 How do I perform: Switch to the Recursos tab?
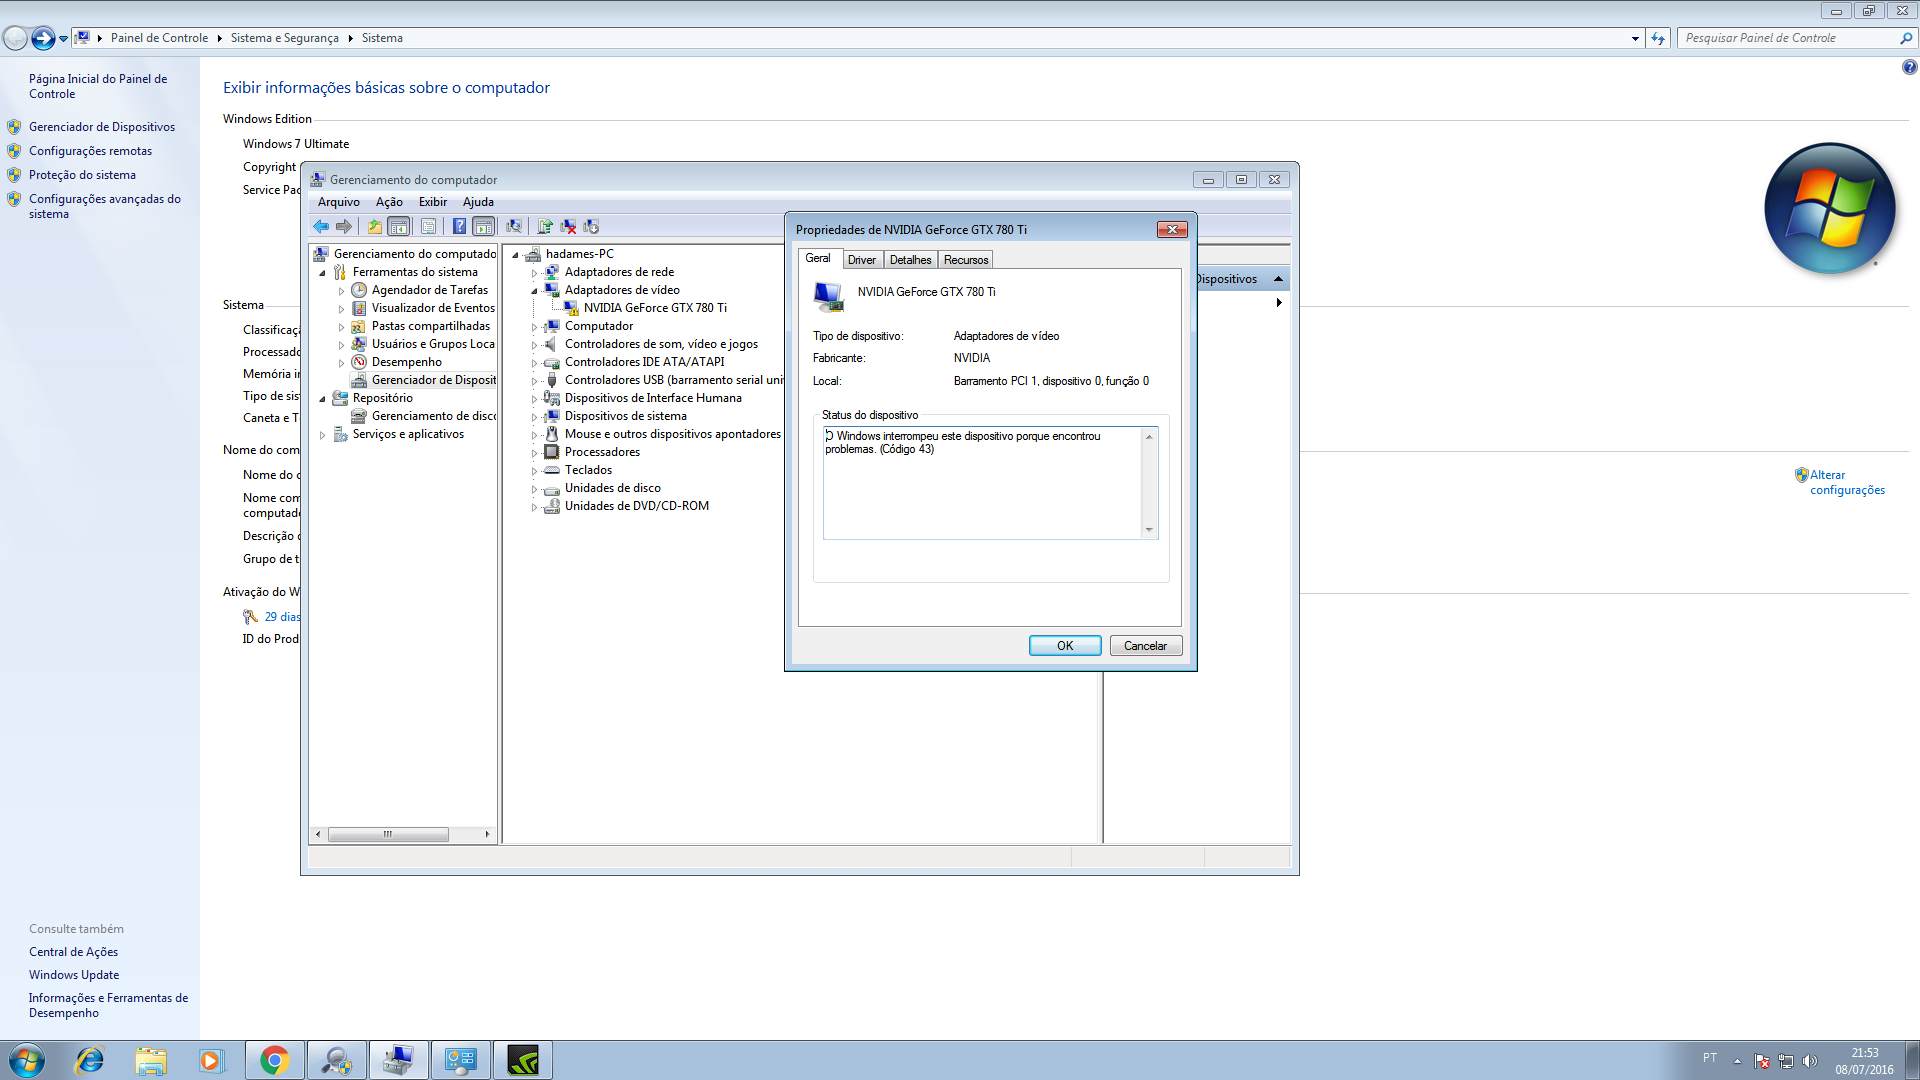966,260
